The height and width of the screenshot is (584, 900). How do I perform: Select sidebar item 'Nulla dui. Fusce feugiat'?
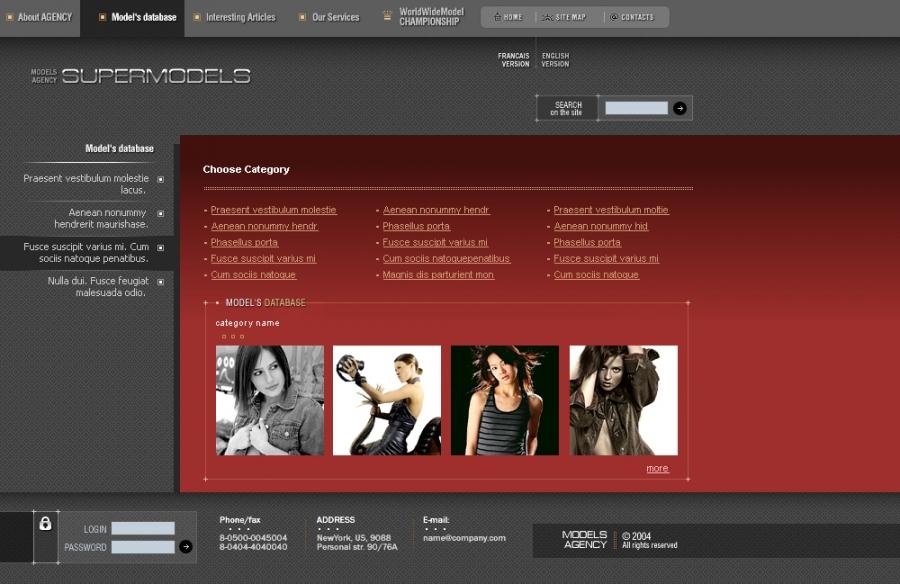tap(98, 287)
